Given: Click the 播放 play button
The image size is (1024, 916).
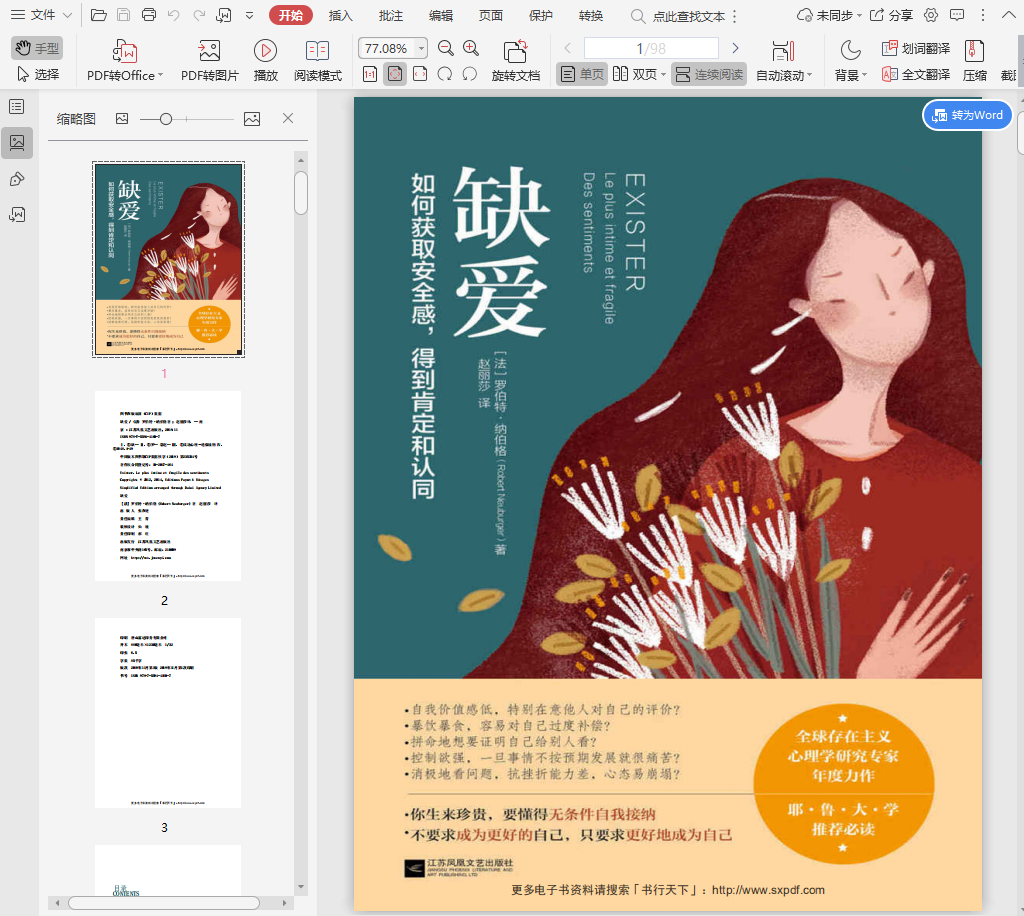Looking at the screenshot, I should click(x=265, y=51).
